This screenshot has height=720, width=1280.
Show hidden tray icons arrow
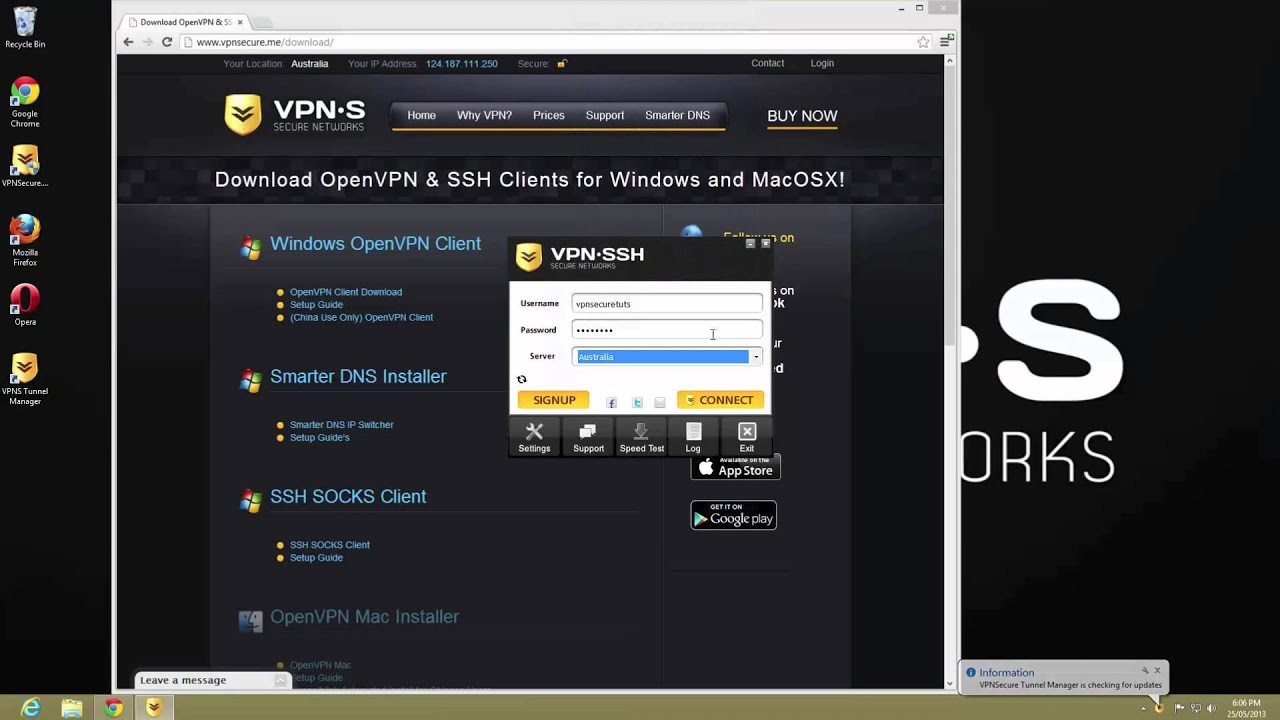point(1143,709)
